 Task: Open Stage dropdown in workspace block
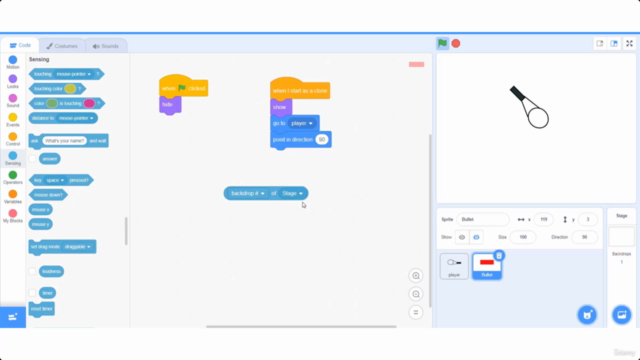click(293, 193)
